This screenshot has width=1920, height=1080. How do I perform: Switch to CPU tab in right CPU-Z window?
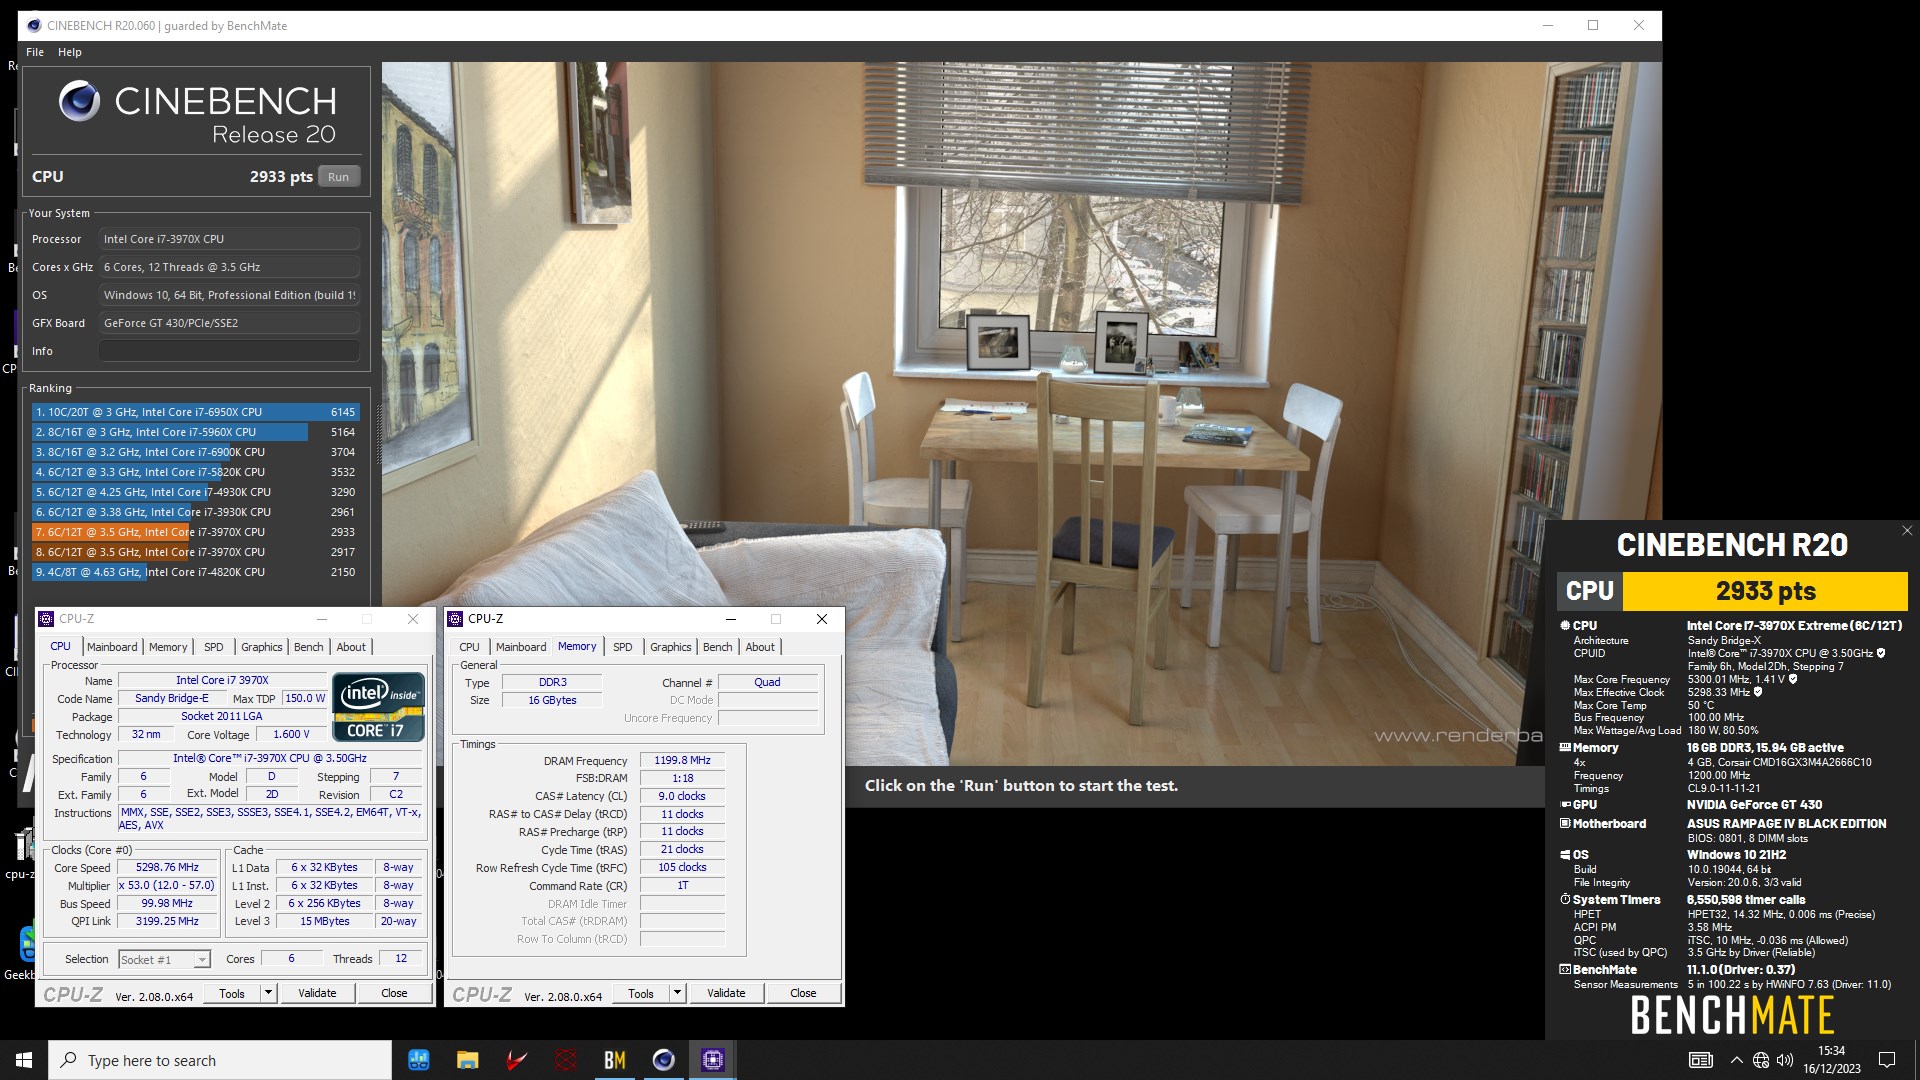pyautogui.click(x=470, y=647)
